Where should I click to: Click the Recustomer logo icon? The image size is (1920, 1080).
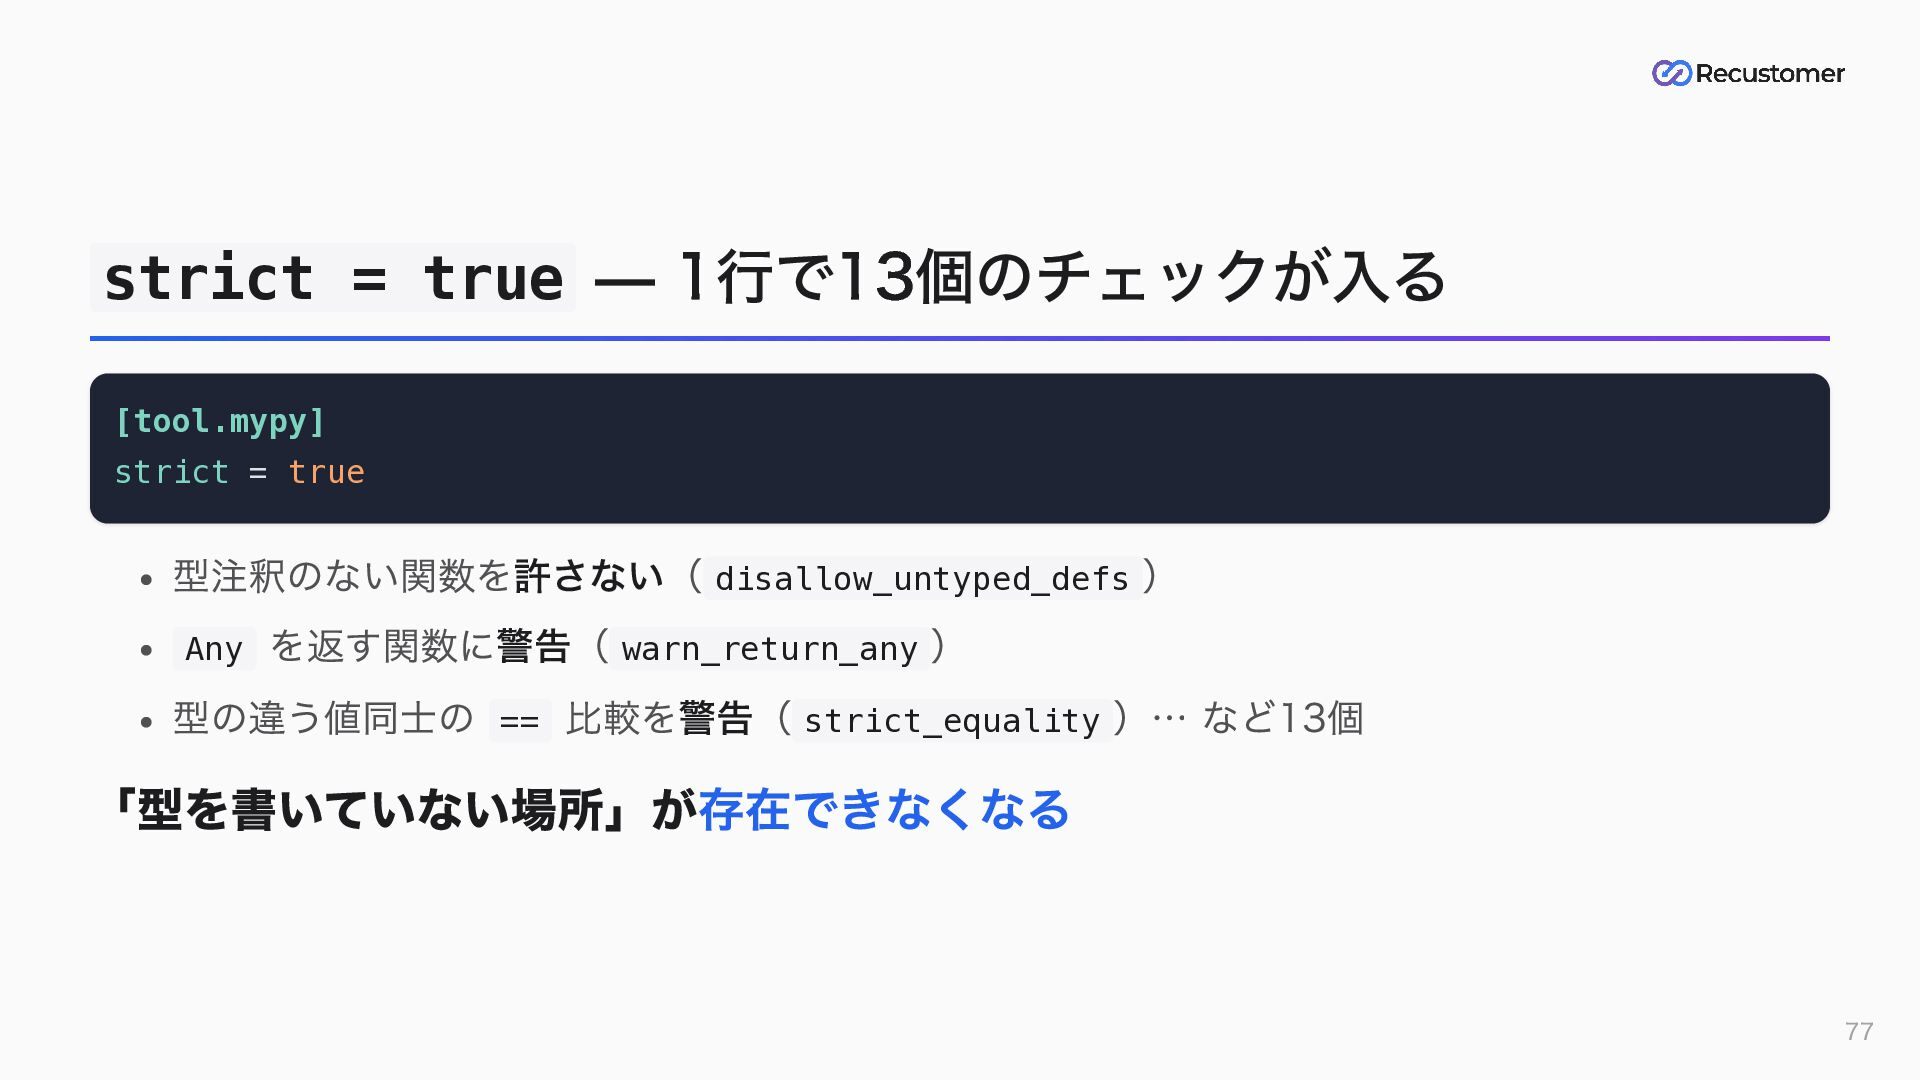point(1671,73)
